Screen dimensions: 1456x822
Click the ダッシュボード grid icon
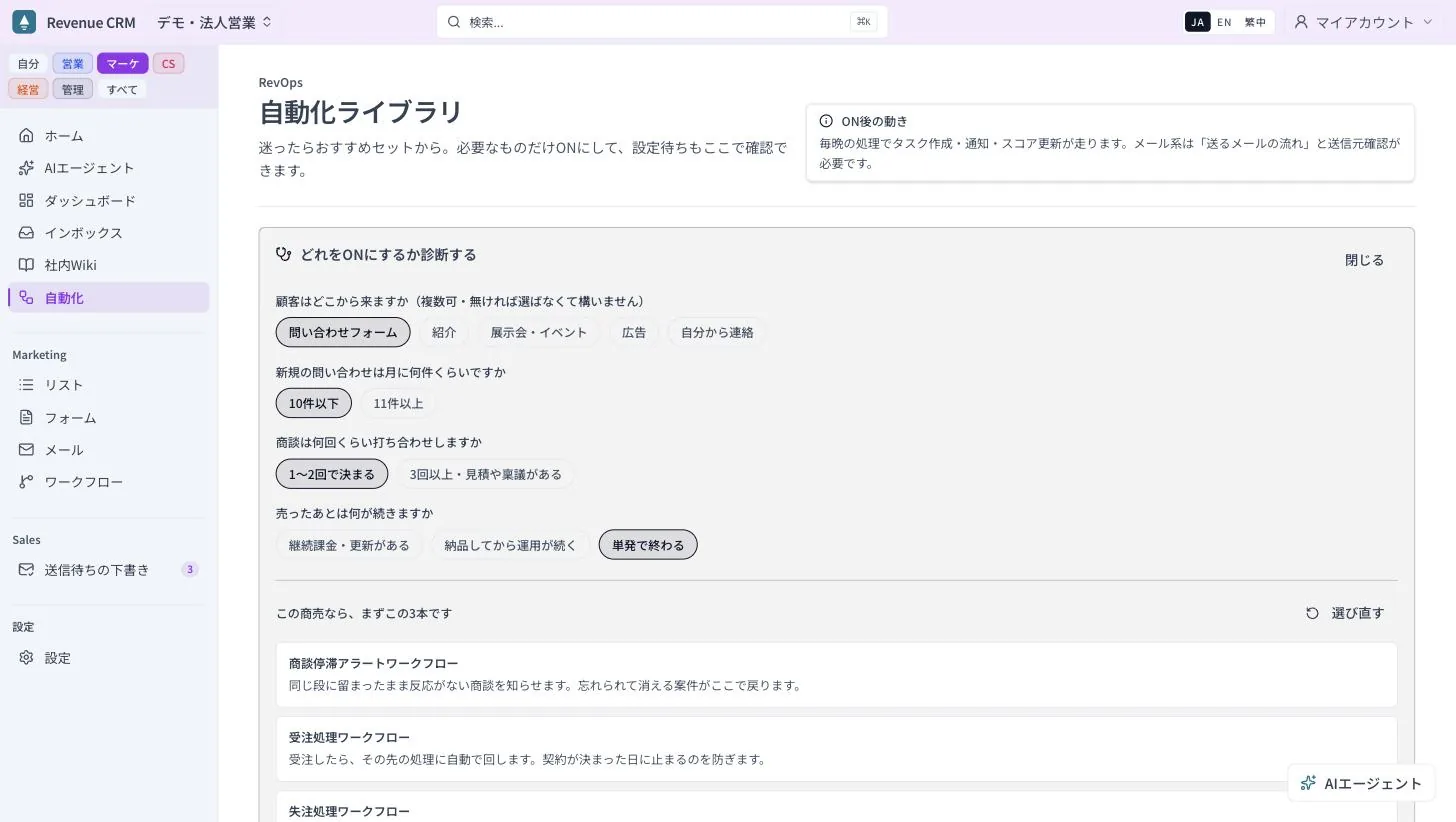point(26,200)
